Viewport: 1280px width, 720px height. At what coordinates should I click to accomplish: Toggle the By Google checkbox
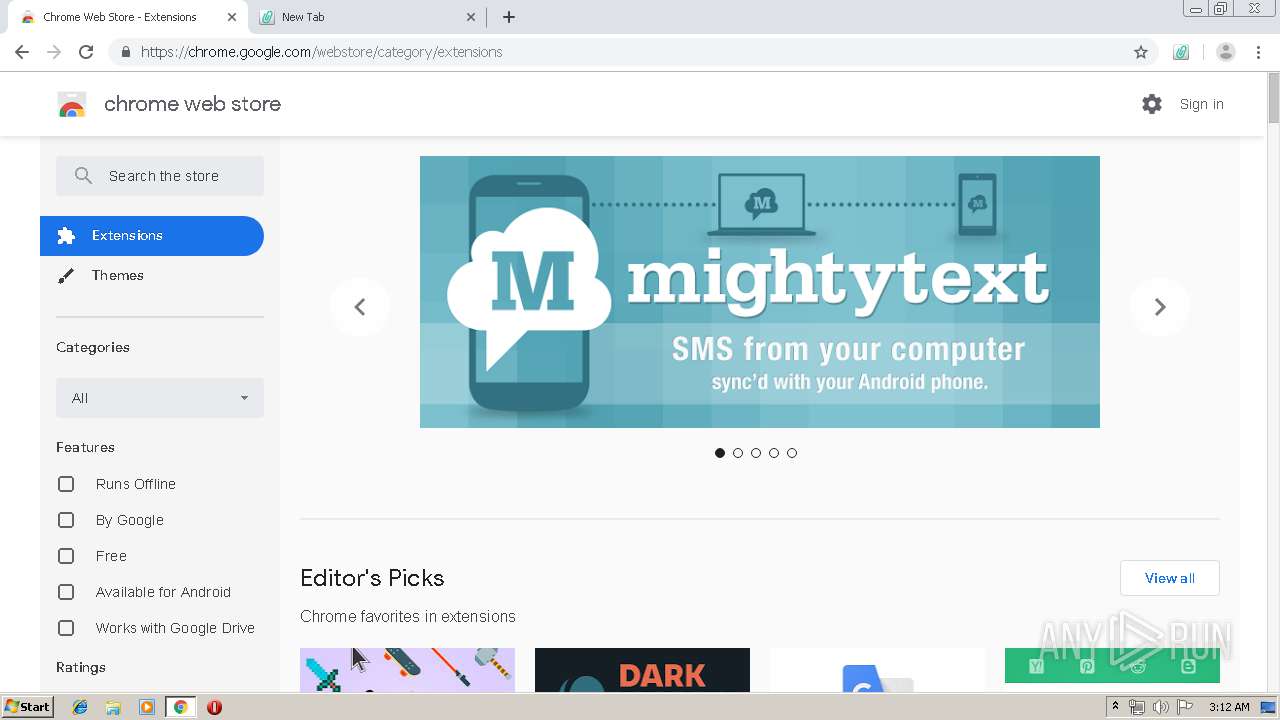[x=66, y=520]
